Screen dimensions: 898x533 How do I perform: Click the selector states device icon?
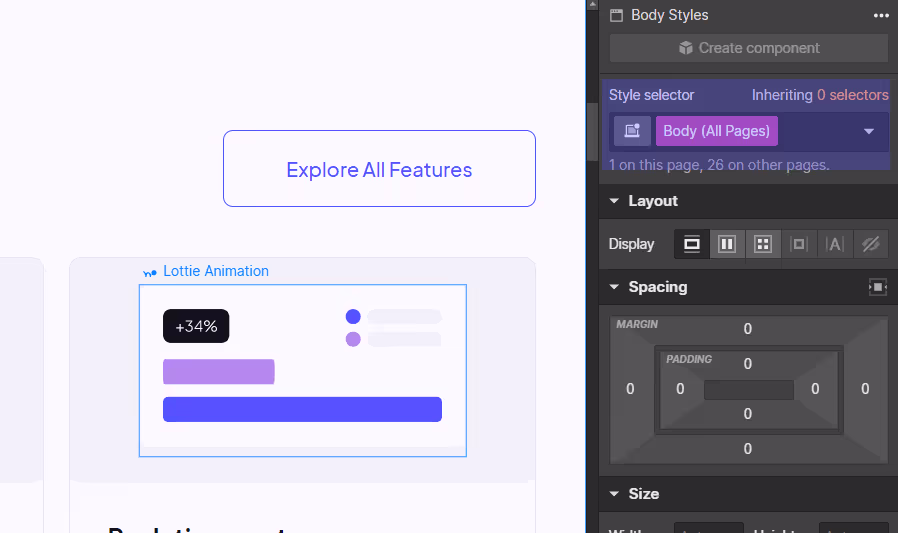(x=632, y=131)
